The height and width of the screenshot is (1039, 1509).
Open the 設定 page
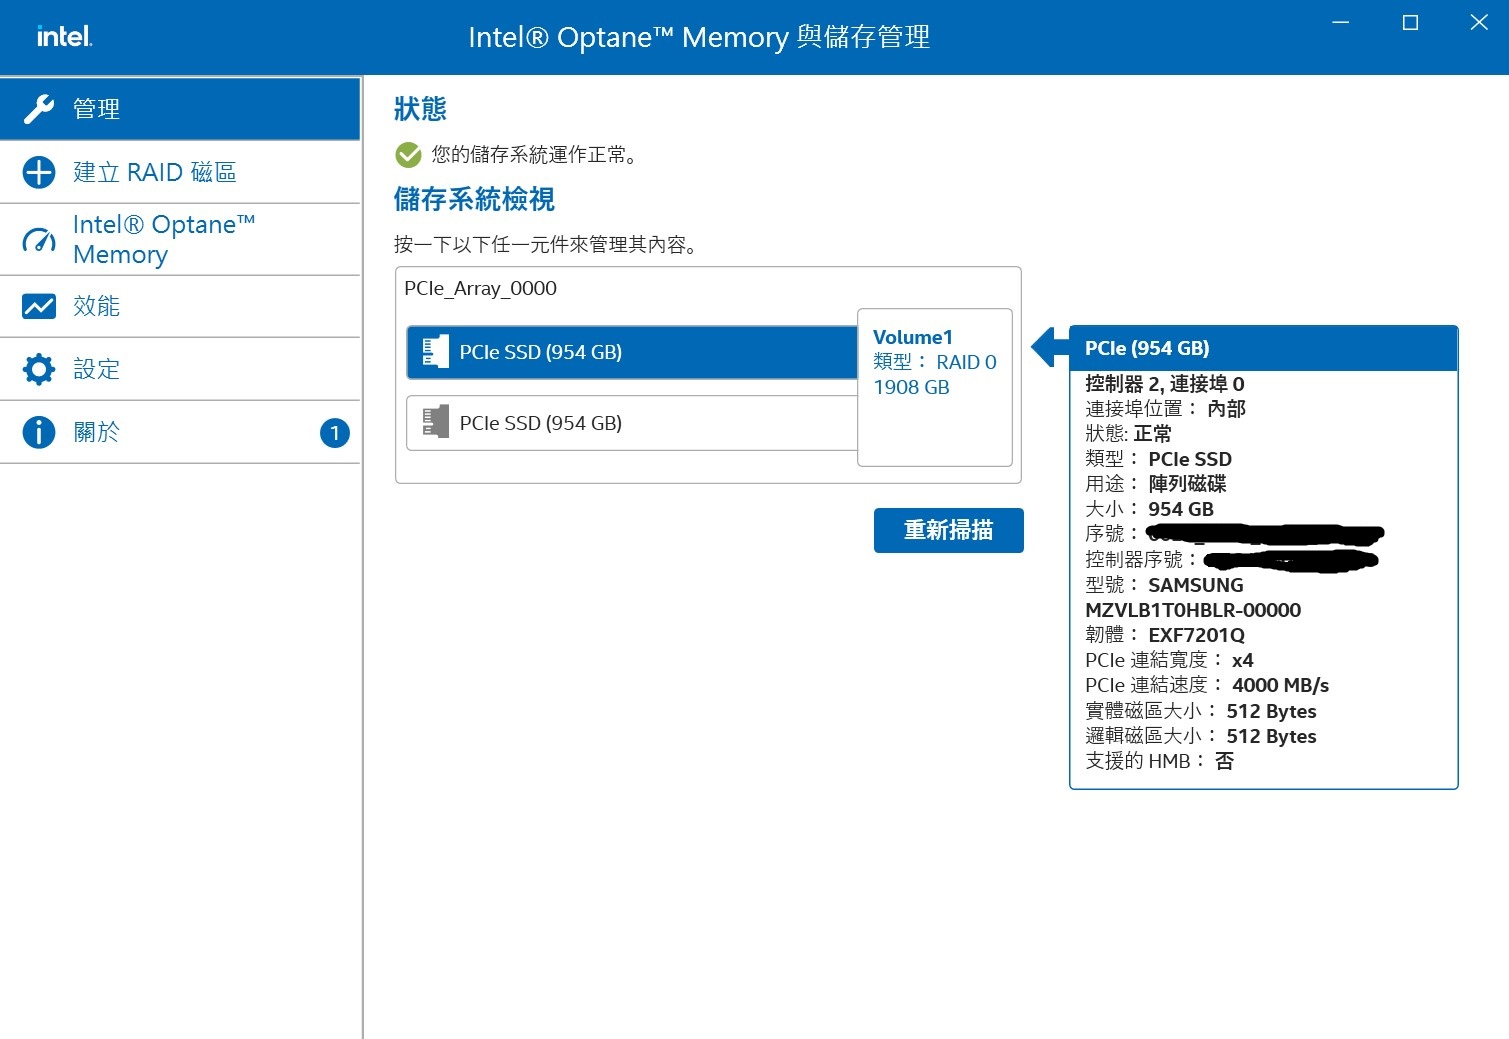97,369
